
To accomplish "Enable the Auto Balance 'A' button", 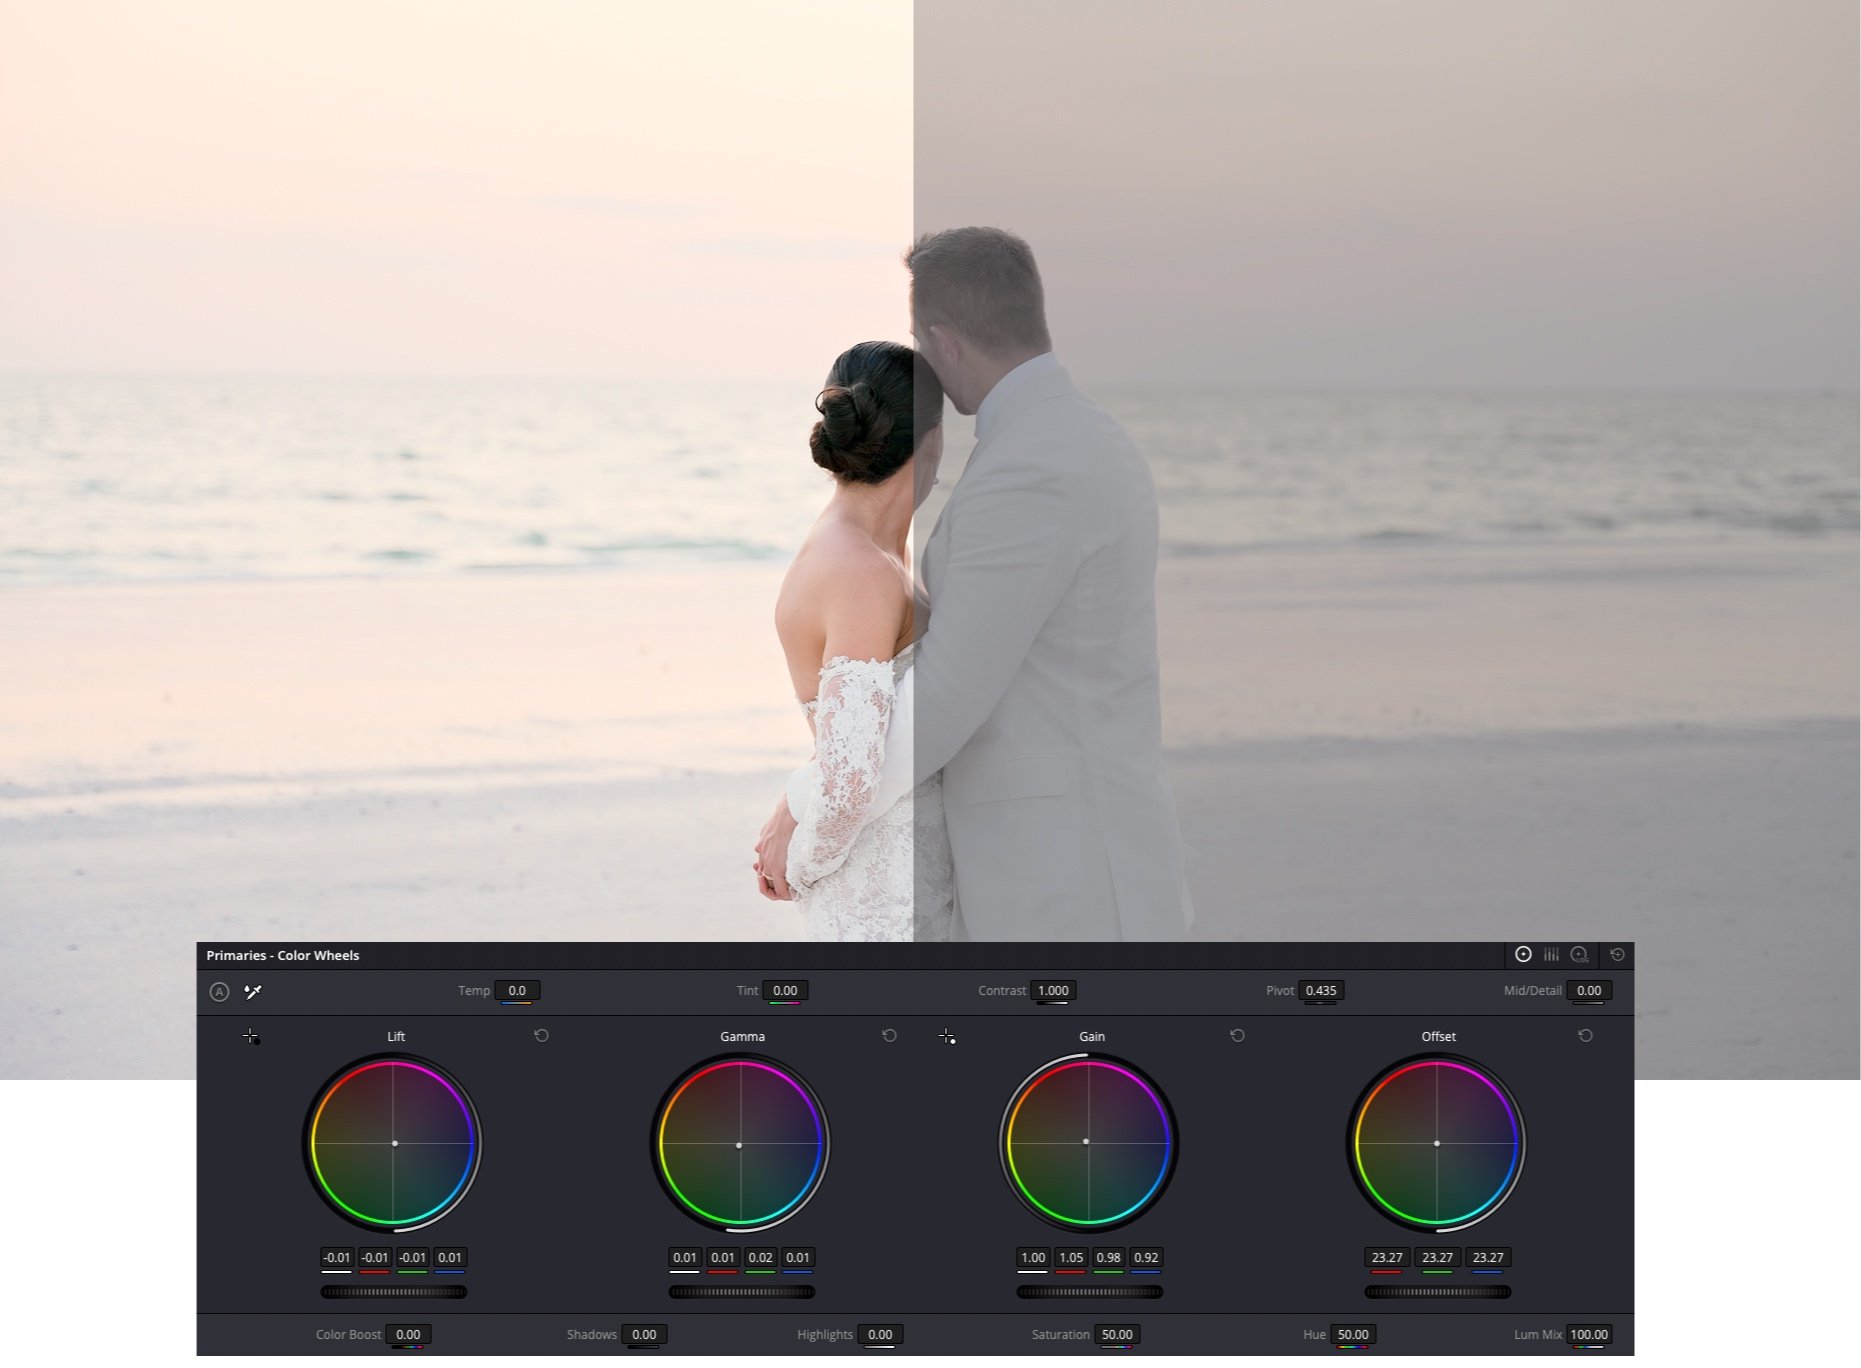I will (219, 992).
